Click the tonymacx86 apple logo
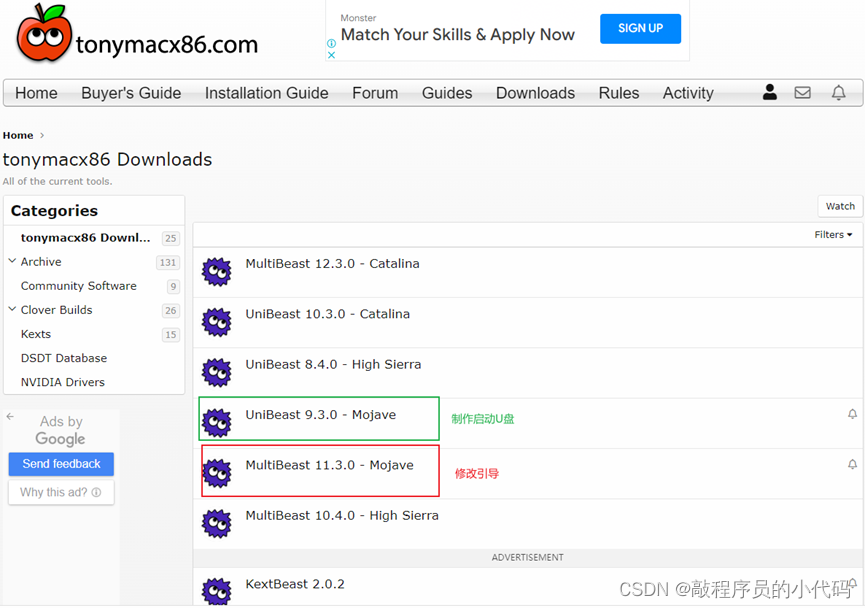Viewport: 865px width, 608px height. coord(44,33)
